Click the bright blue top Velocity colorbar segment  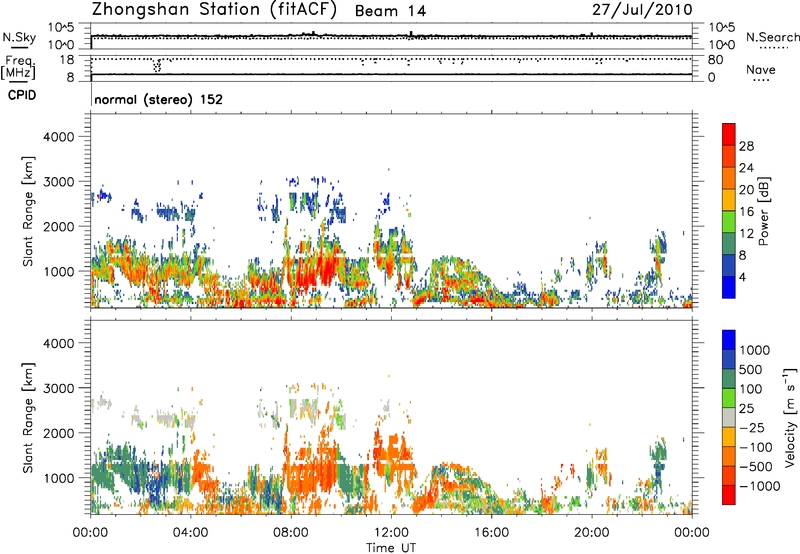coord(729,340)
